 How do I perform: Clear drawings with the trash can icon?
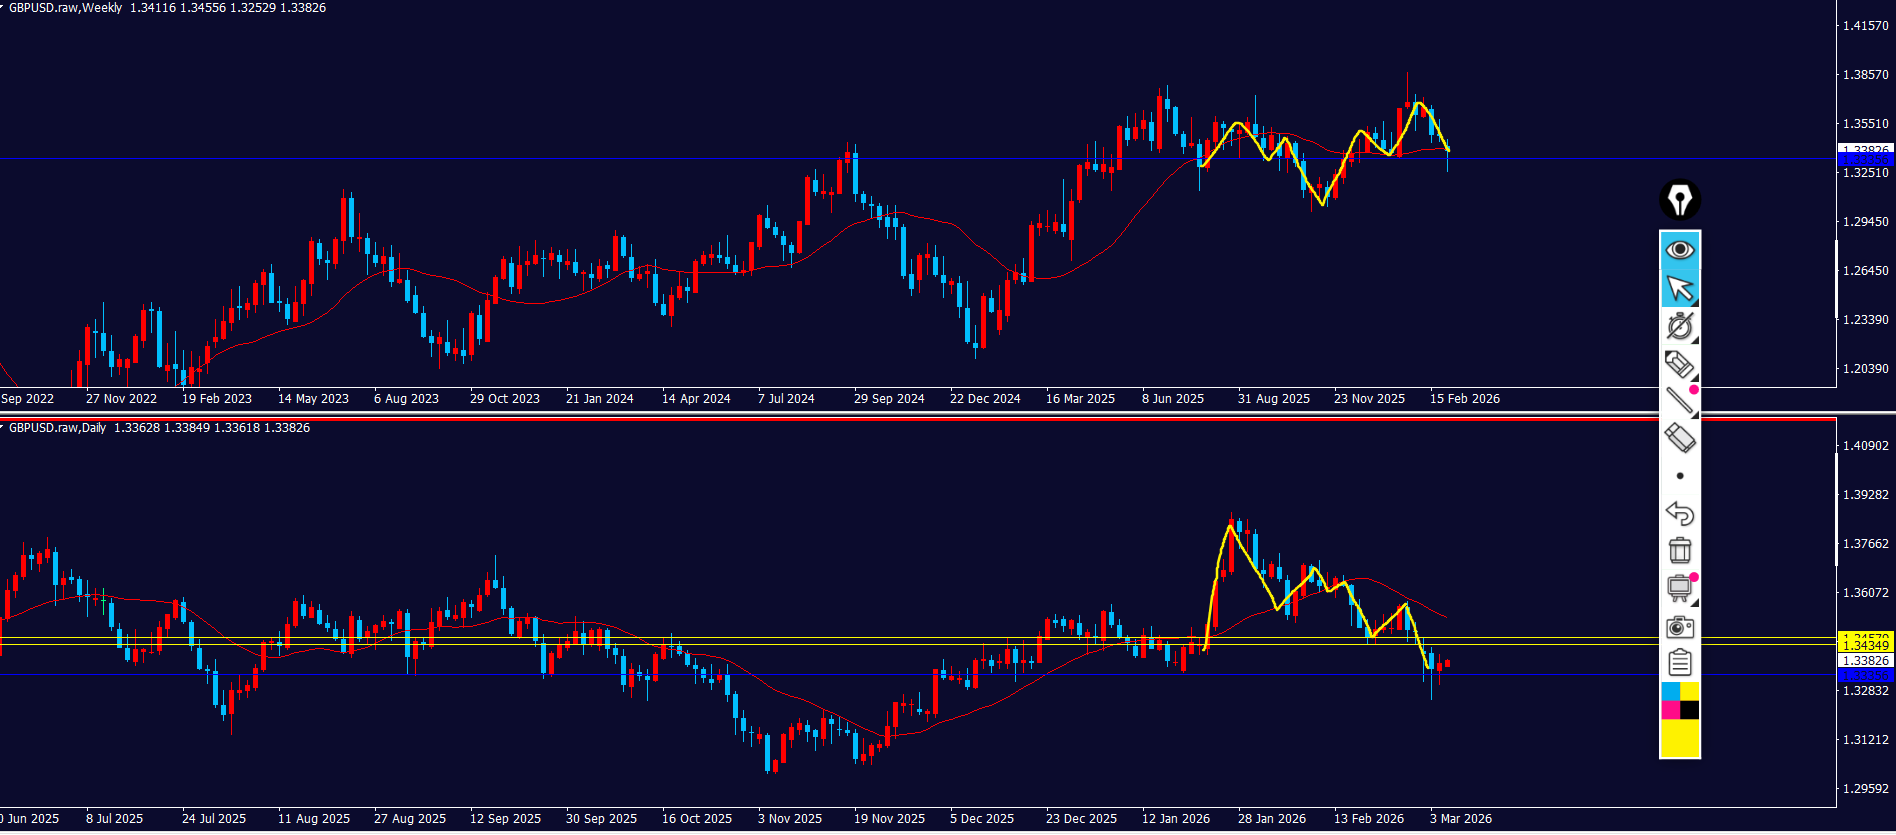[x=1680, y=550]
